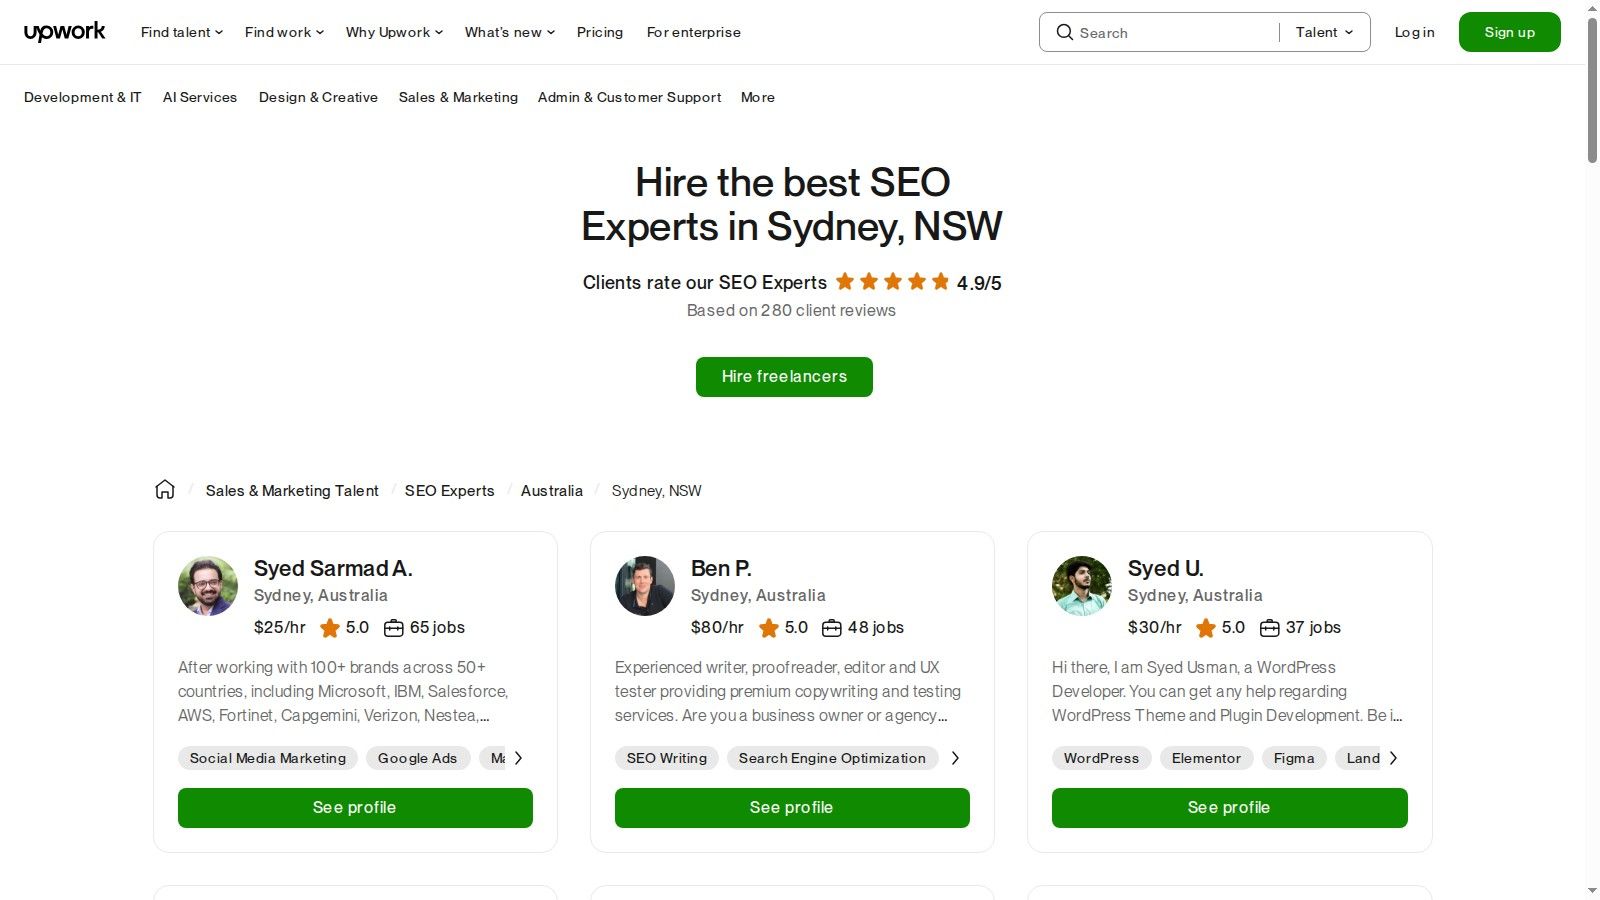
Task: Click the Hire freelancers button
Action: pyautogui.click(x=784, y=377)
